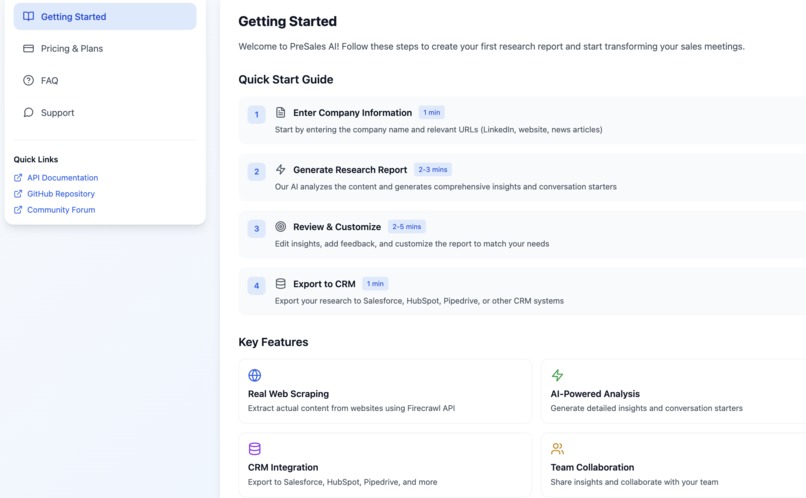The height and width of the screenshot is (498, 806).
Task: Click the step number 2 badge
Action: click(x=257, y=171)
